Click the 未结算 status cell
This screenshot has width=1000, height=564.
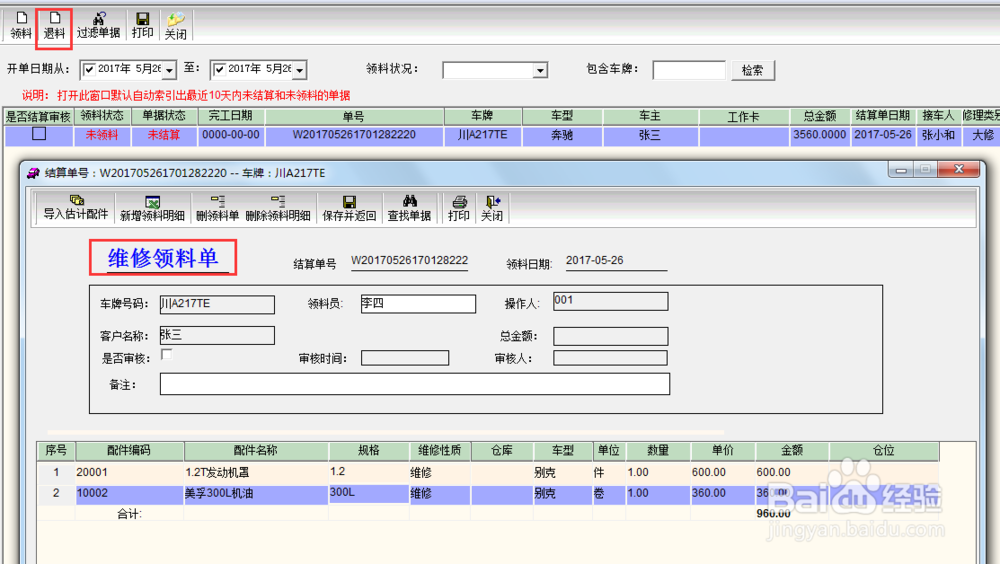coord(164,135)
